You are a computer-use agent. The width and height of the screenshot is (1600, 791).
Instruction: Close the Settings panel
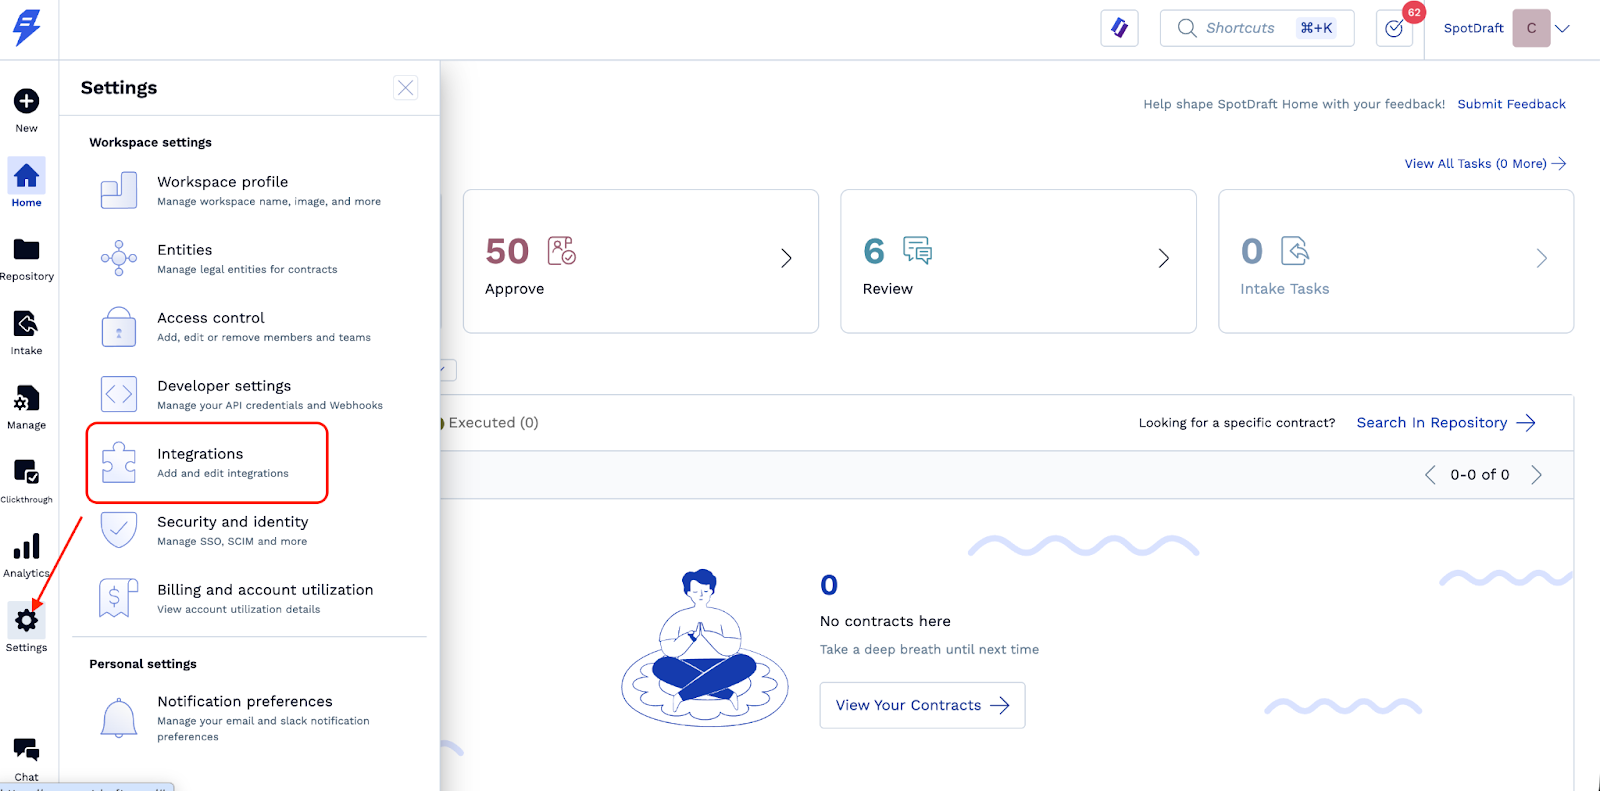click(405, 88)
